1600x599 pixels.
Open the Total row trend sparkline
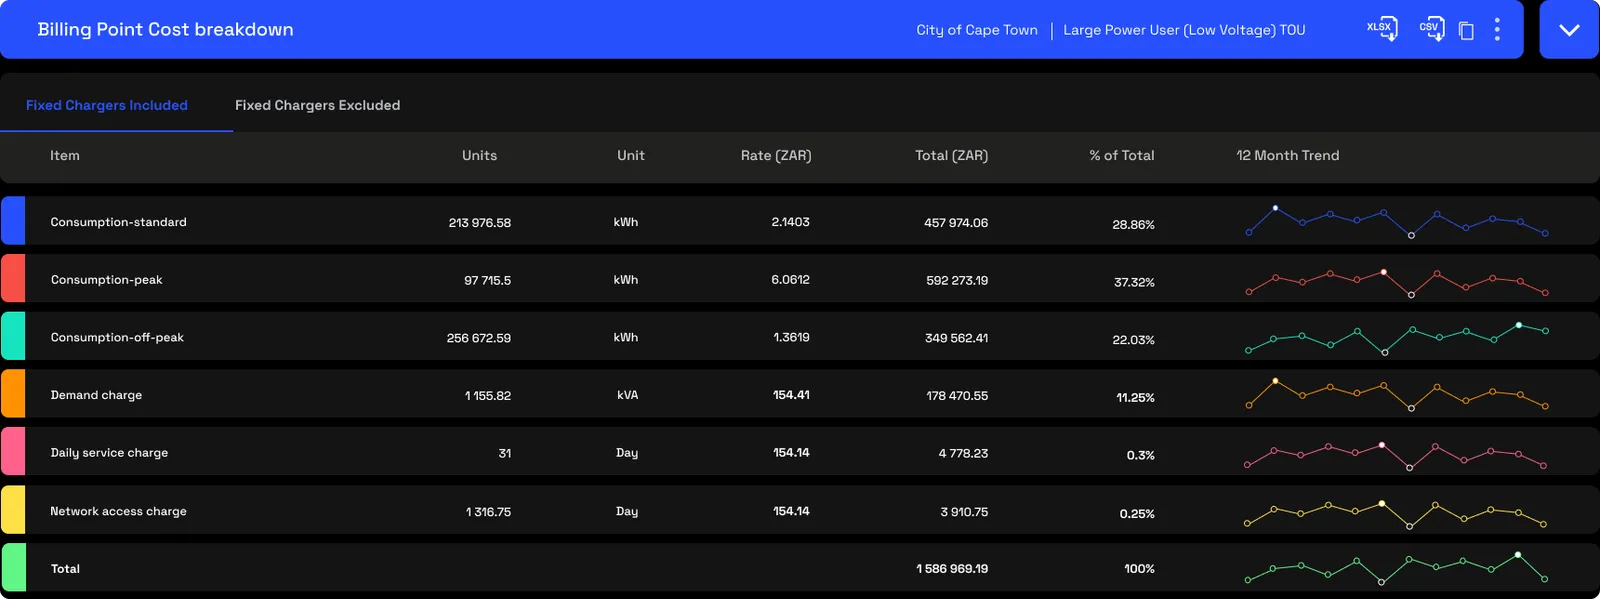[x=1397, y=569]
